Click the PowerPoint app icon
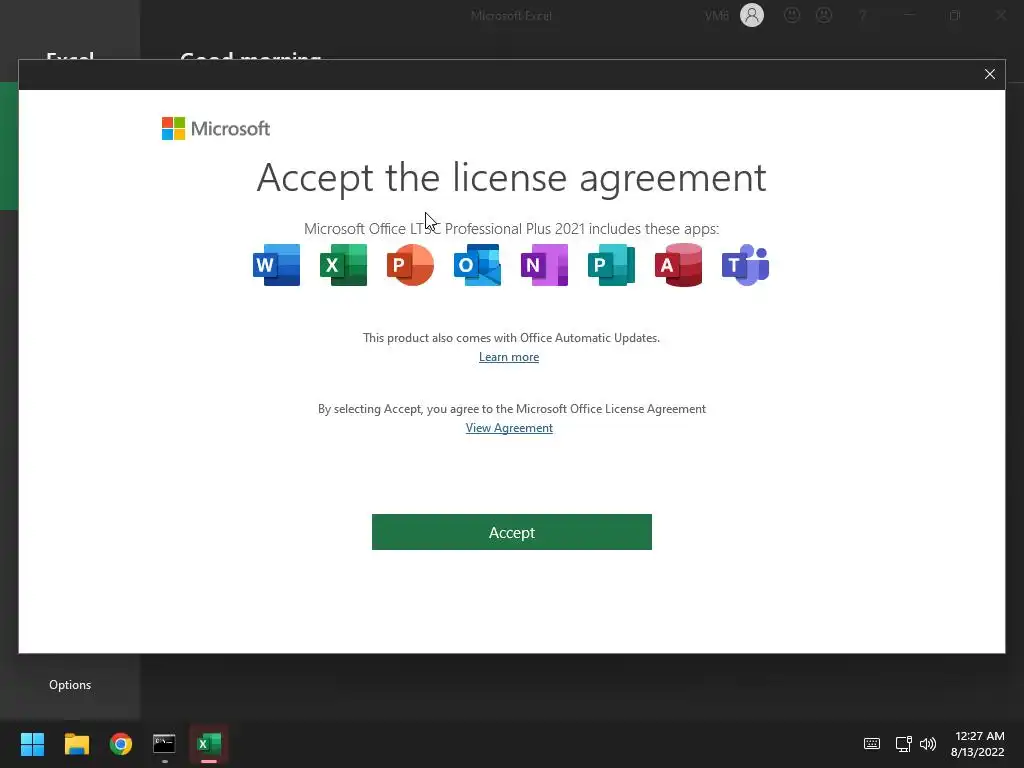The height and width of the screenshot is (768, 1024). (x=410, y=265)
